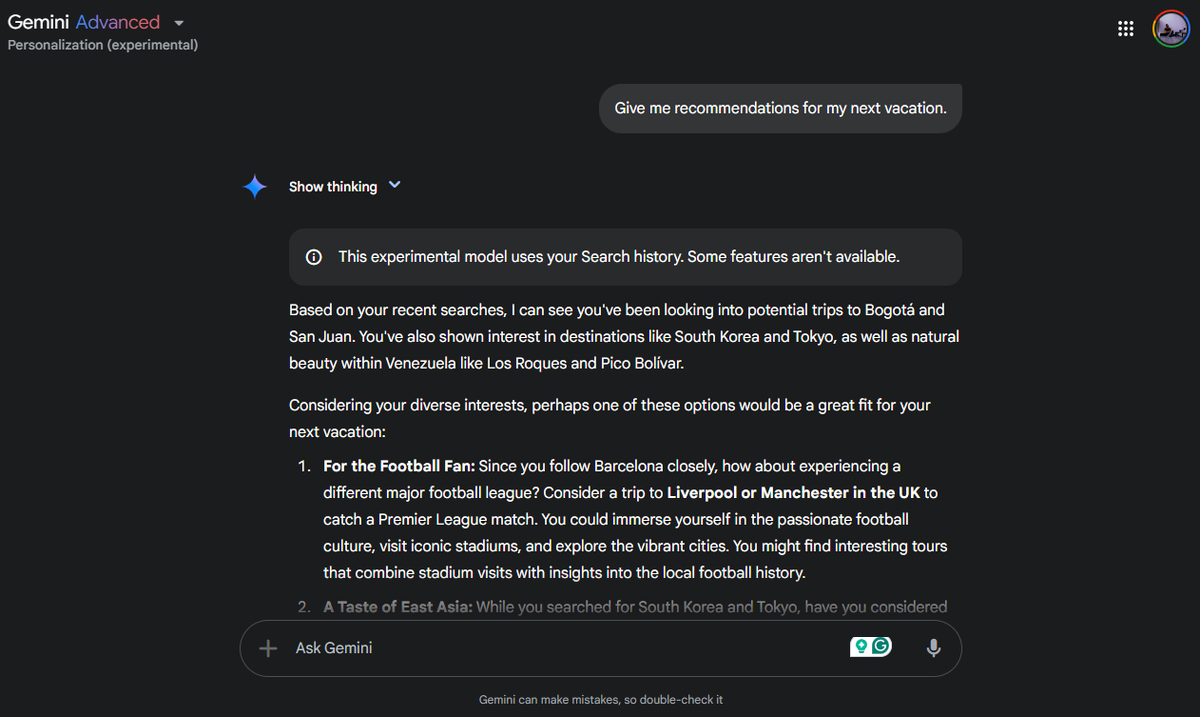Click the vacation recommendations prompt bubble

pos(780,108)
